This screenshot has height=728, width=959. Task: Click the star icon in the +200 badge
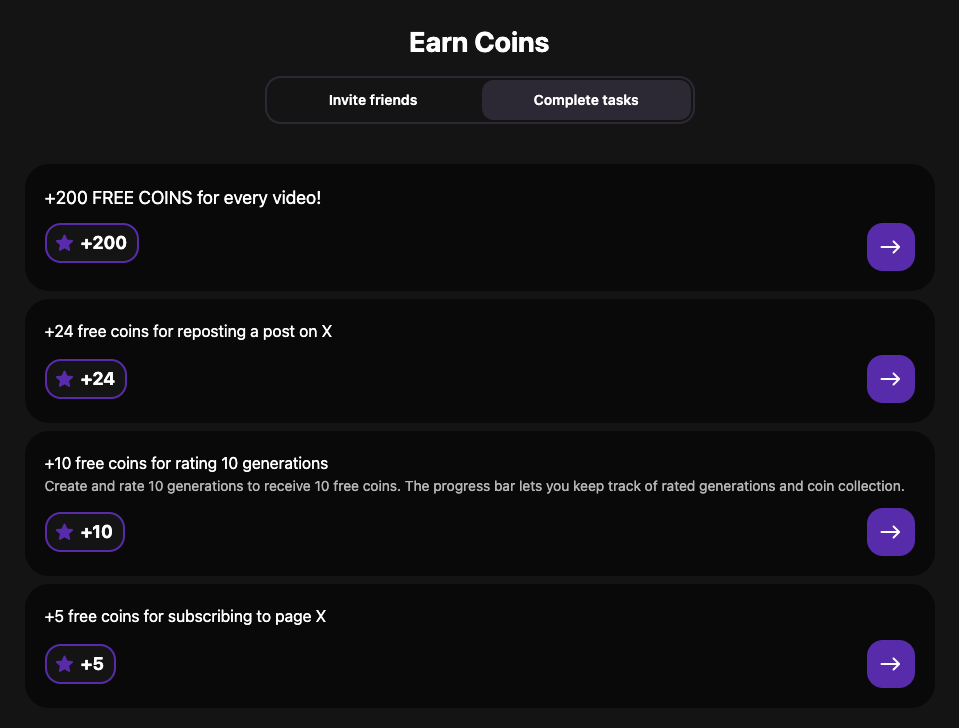pyautogui.click(x=65, y=243)
